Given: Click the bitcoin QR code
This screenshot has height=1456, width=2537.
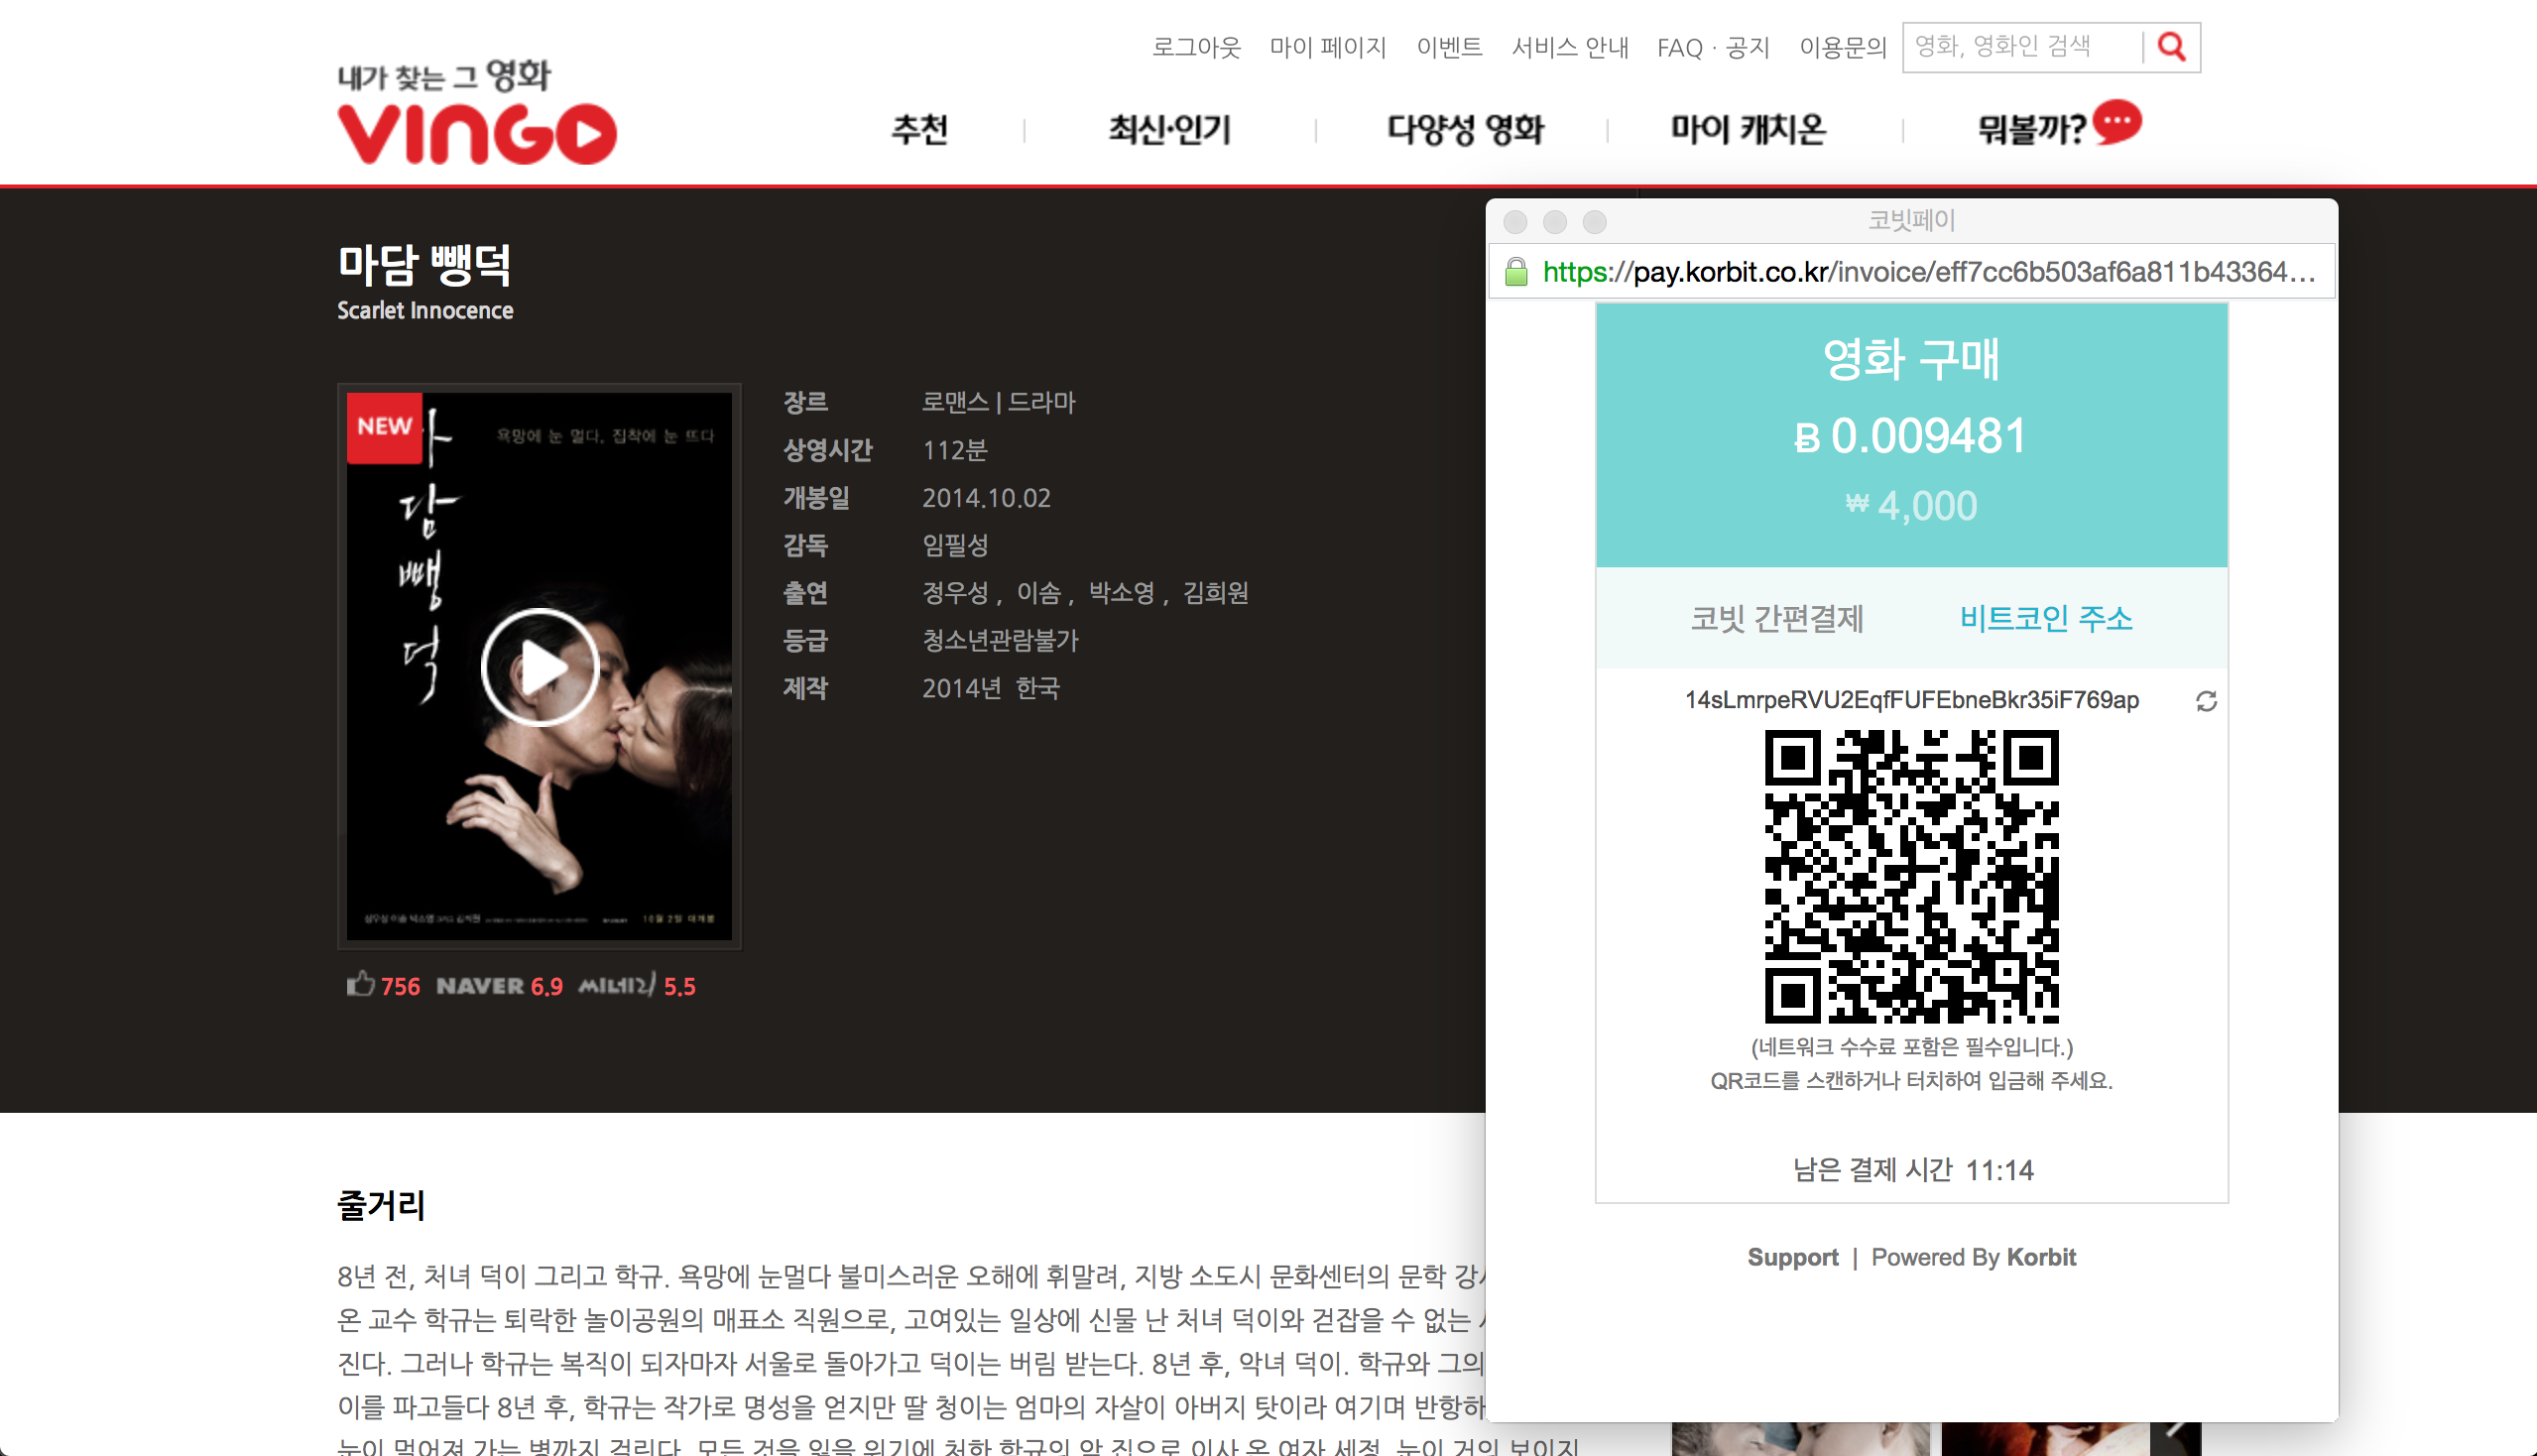Looking at the screenshot, I should point(1913,880).
